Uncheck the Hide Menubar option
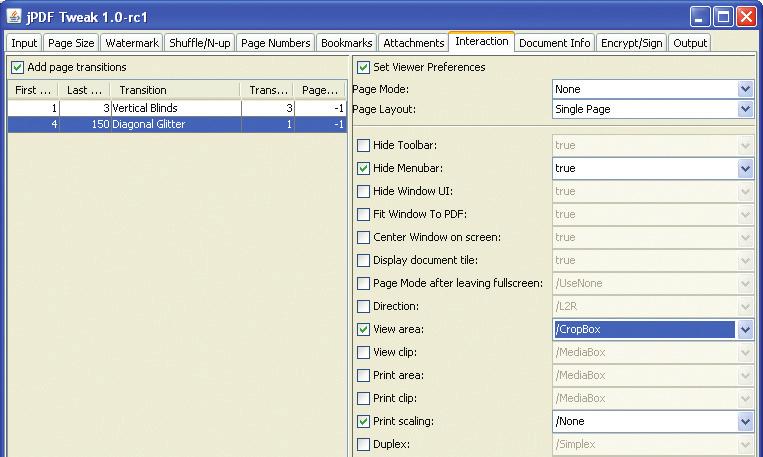The height and width of the screenshot is (457, 763). coord(363,168)
